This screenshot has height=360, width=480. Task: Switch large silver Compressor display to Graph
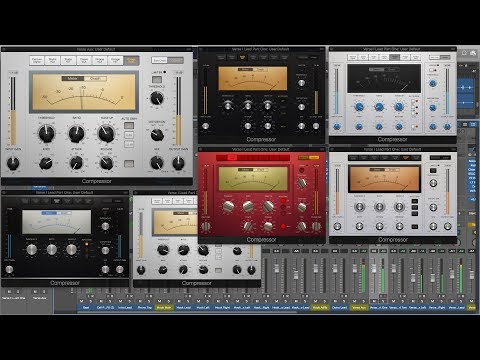(x=95, y=79)
